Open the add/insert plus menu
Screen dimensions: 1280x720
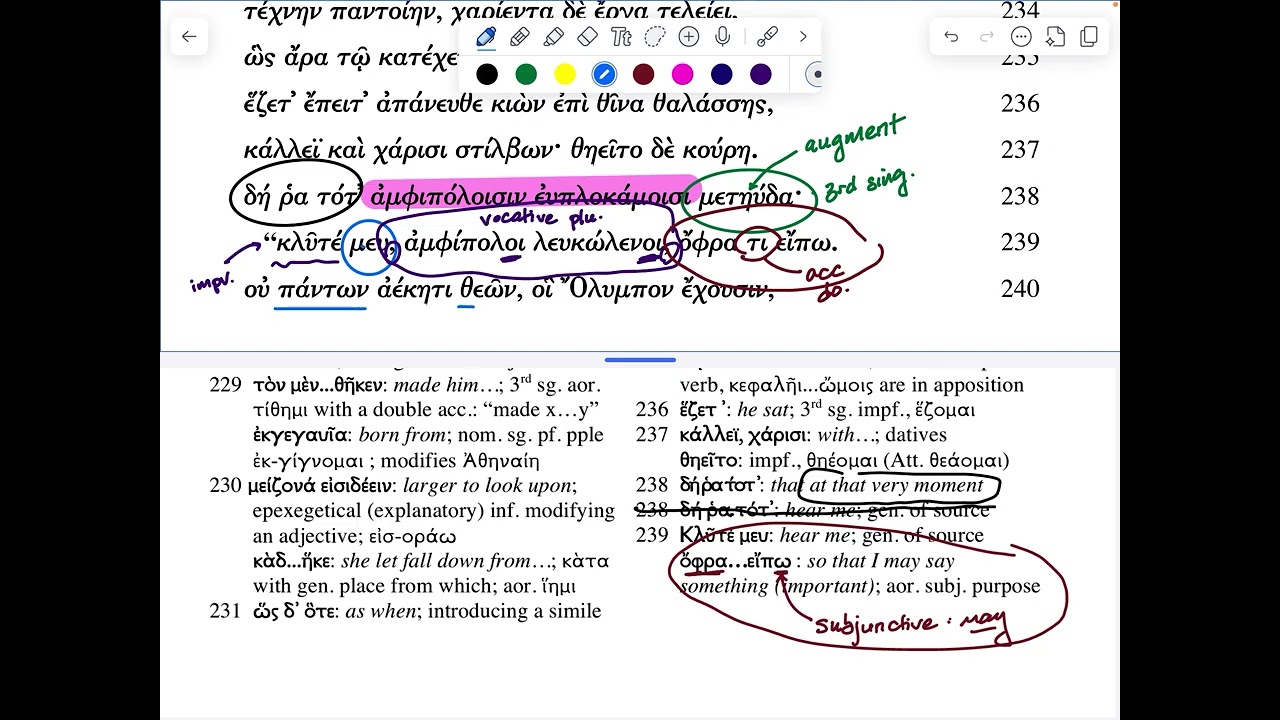689,37
